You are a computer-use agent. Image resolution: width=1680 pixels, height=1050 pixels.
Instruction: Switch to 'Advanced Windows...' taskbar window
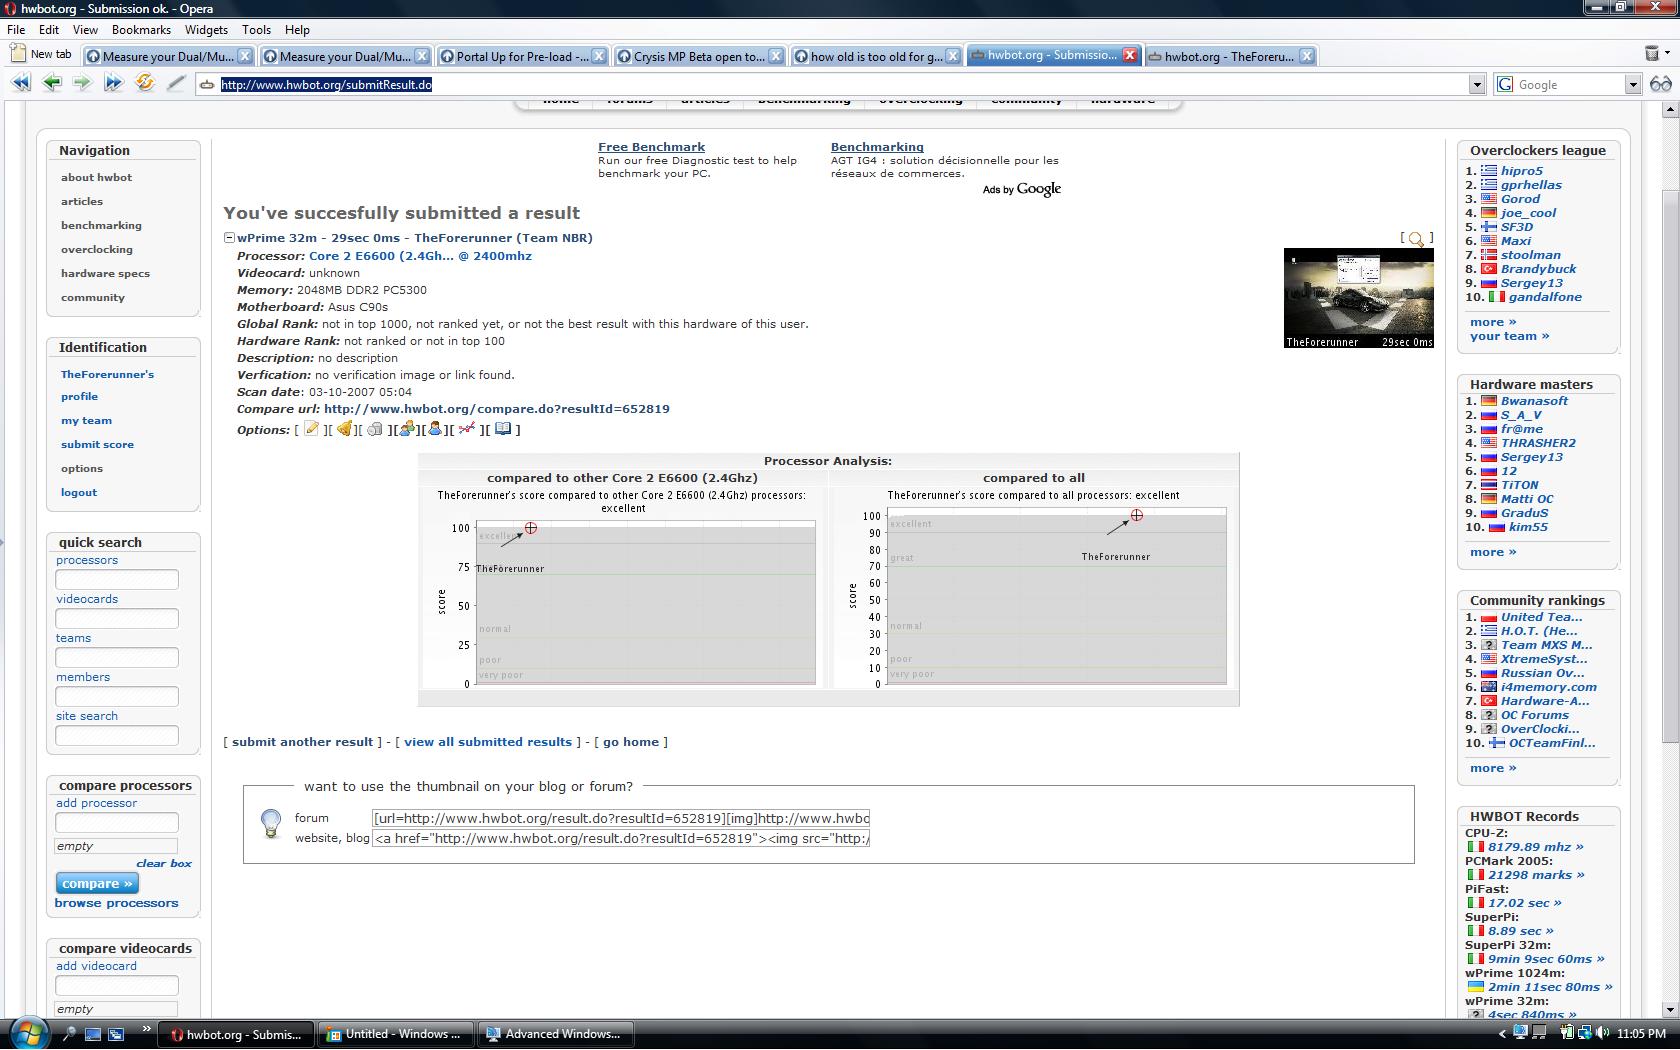[x=555, y=1034]
